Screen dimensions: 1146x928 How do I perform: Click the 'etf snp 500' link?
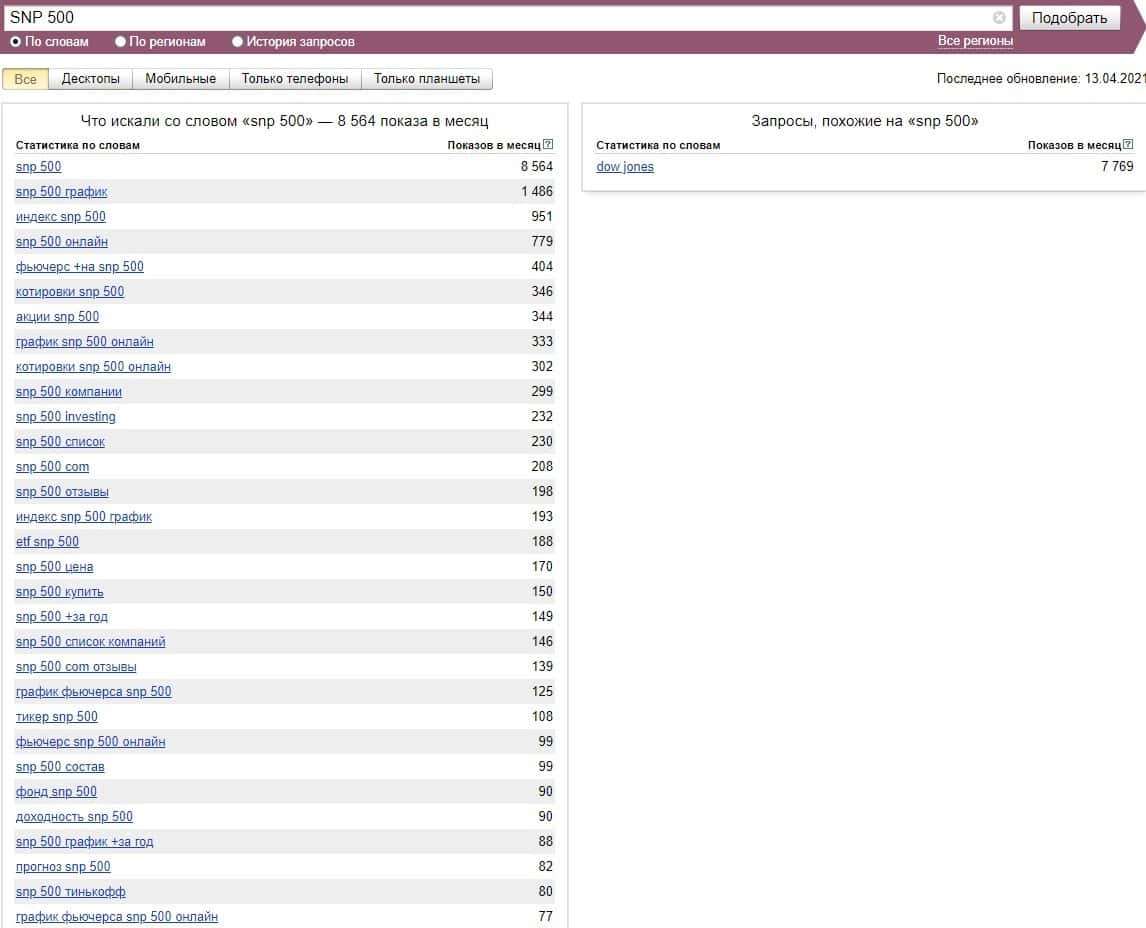(x=47, y=542)
